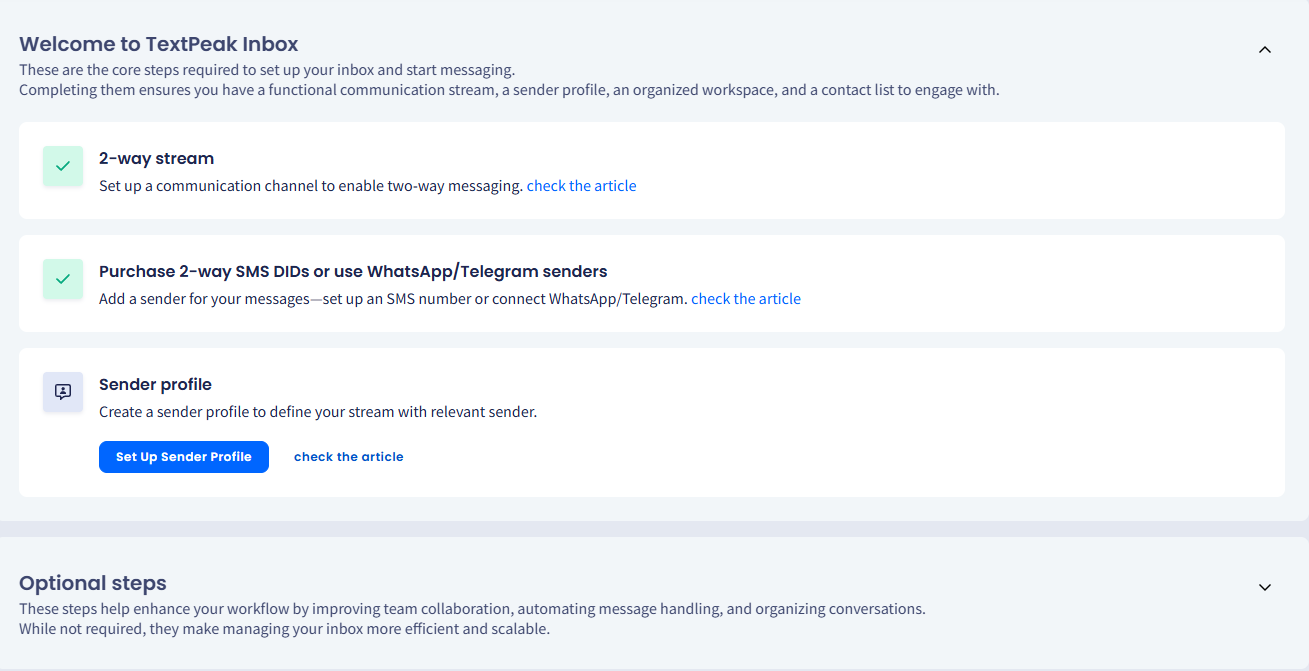
Task: Expand the Optional steps section
Action: [x=1265, y=587]
